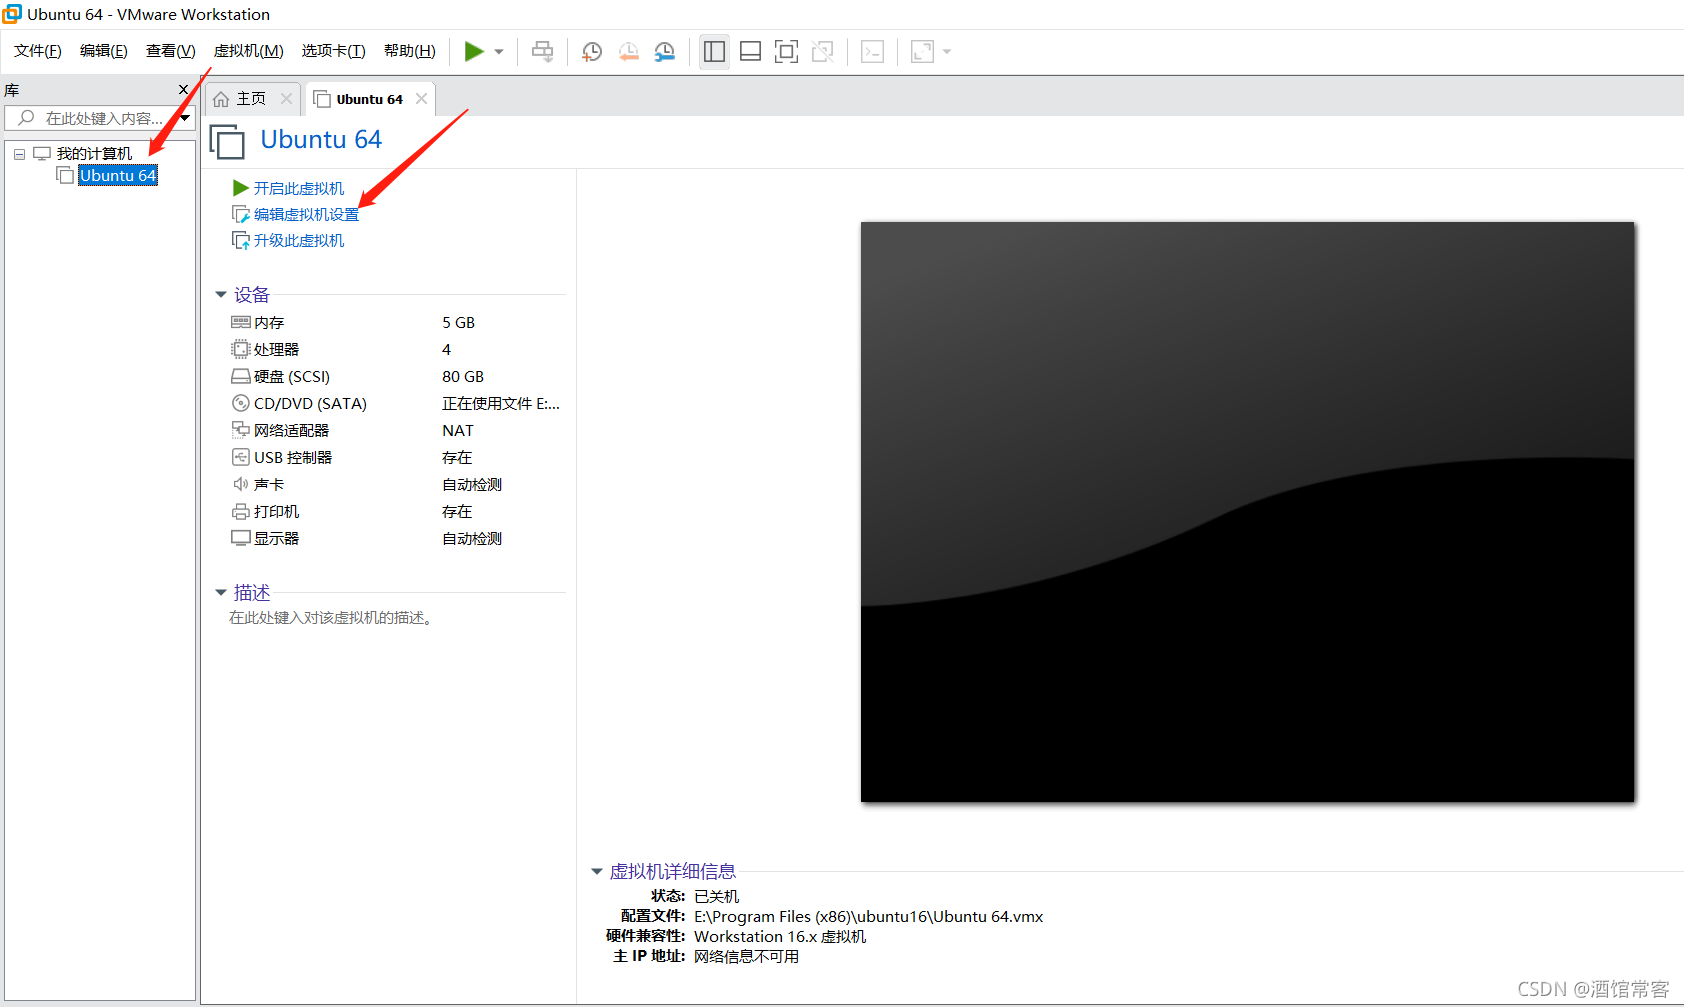The image size is (1684, 1007).
Task: Click the network icon beside 网络适配器
Action: click(241, 430)
